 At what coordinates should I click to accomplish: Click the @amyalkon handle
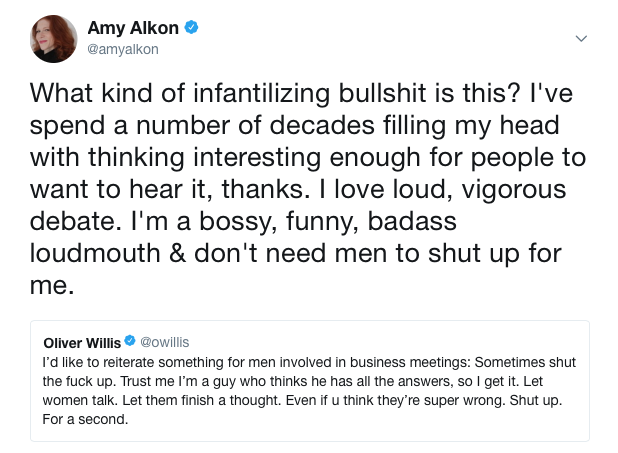click(124, 49)
